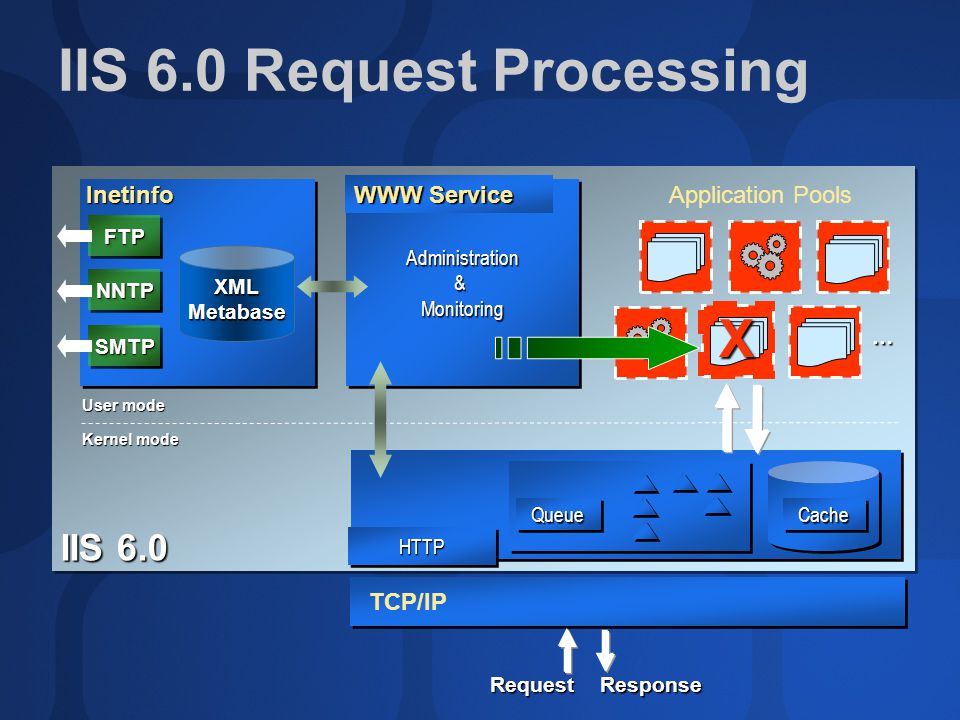
Task: Click the upward arrow above Request
Action: pyautogui.click(x=568, y=650)
